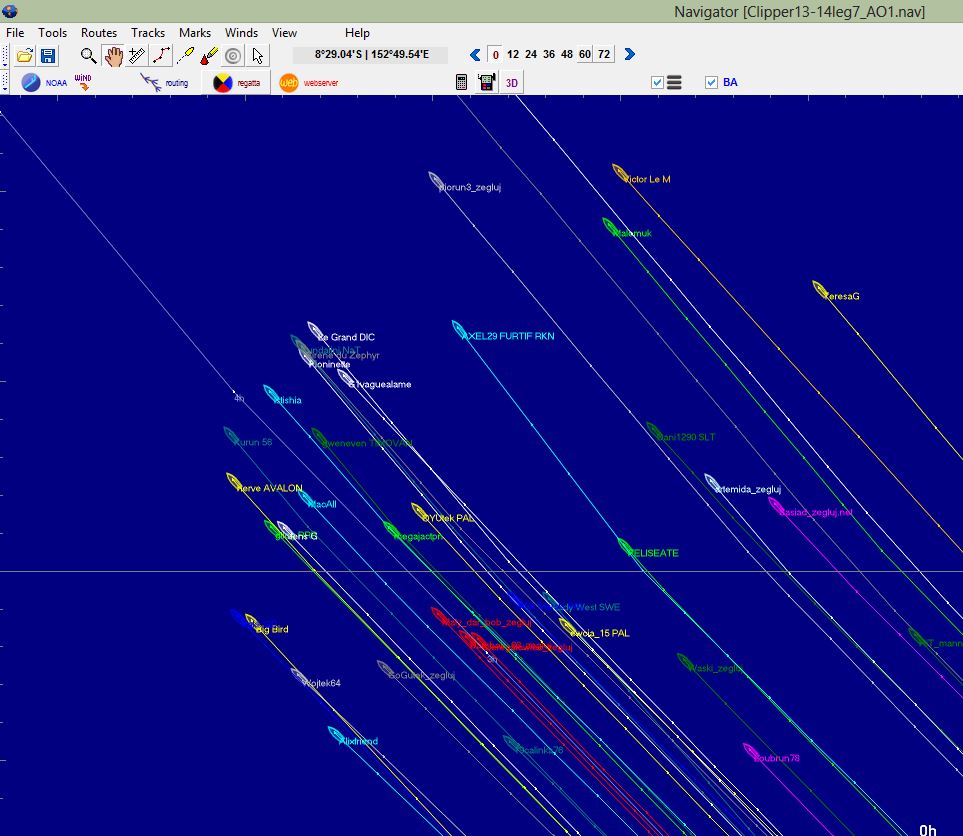The width and height of the screenshot is (963, 836).
Task: Select the hand pan tool
Action: (x=113, y=56)
